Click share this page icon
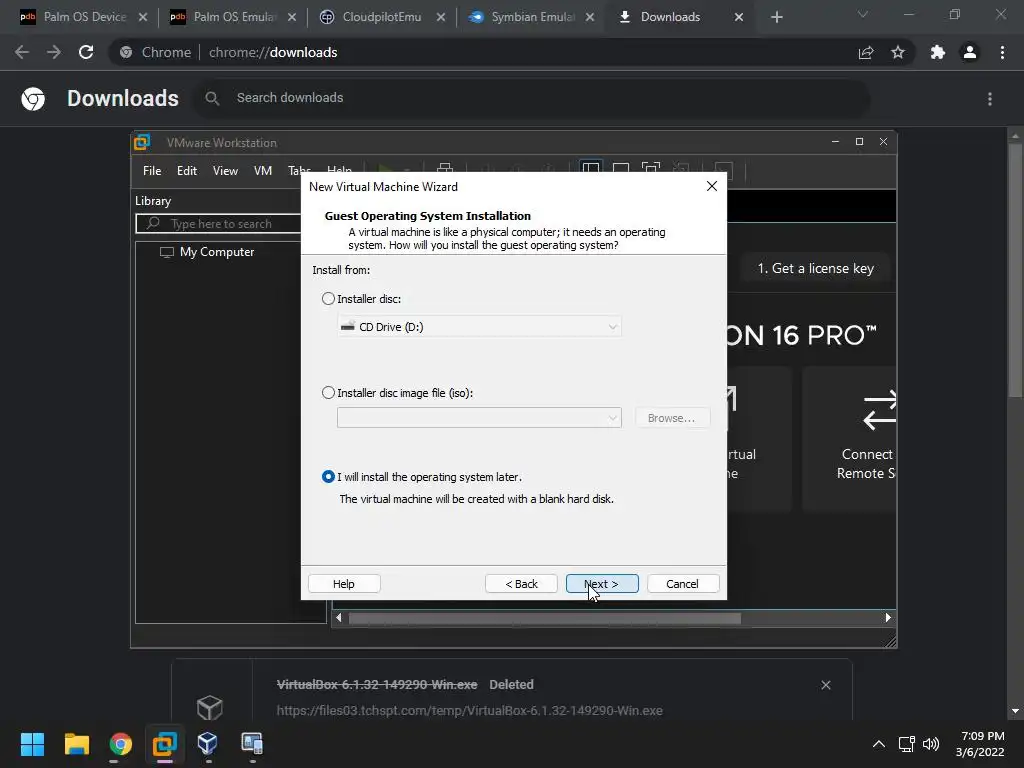This screenshot has height=768, width=1024. [866, 52]
